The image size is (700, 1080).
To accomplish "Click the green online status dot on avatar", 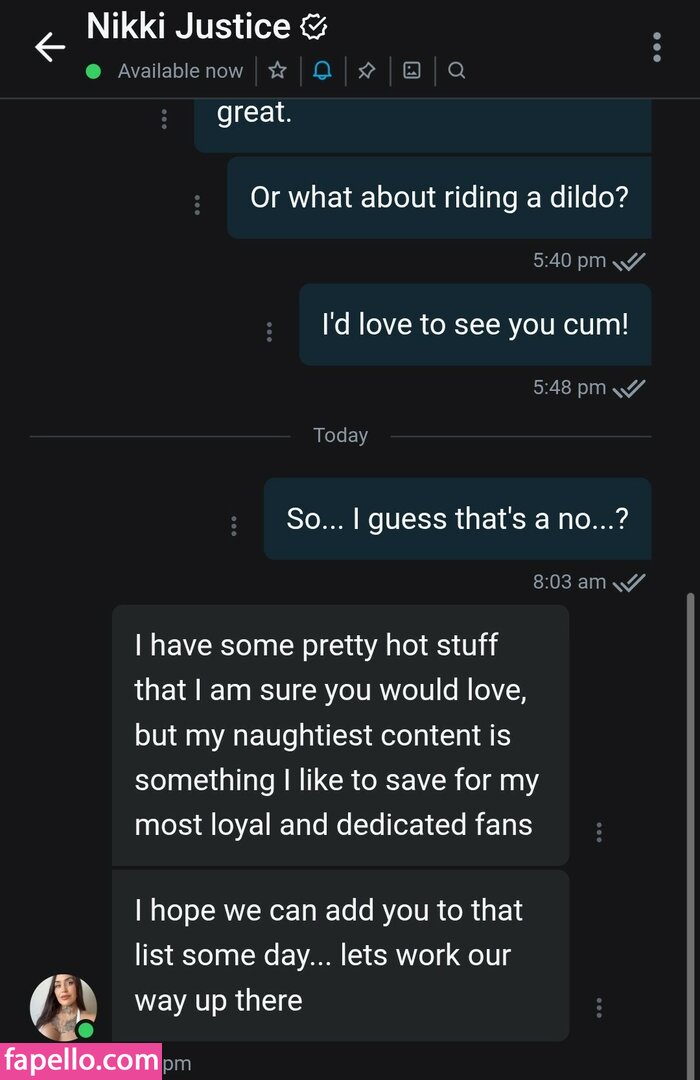I will pyautogui.click(x=86, y=1029).
